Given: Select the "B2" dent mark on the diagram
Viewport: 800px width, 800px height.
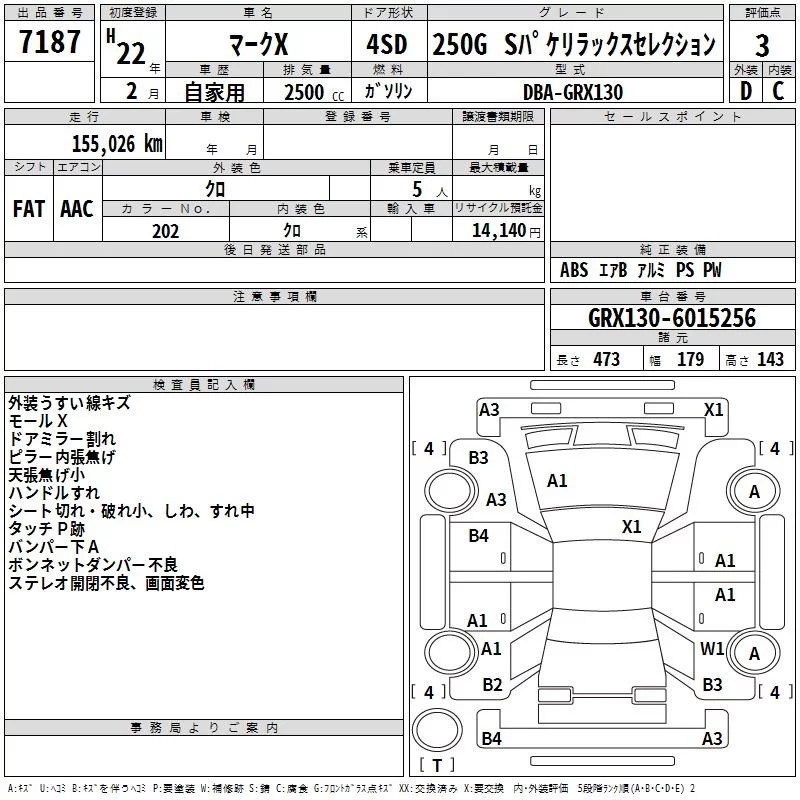Looking at the screenshot, I should [492, 685].
